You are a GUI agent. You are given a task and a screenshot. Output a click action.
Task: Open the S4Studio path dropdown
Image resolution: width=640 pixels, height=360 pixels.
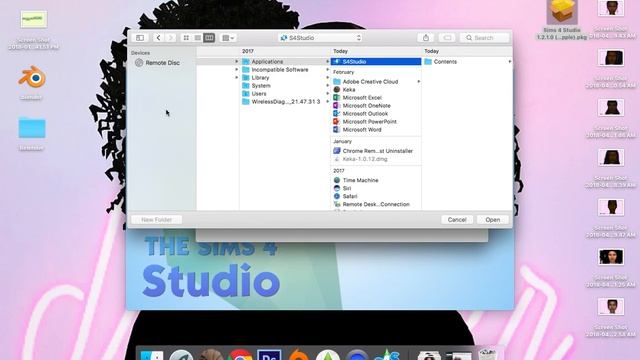click(321, 38)
